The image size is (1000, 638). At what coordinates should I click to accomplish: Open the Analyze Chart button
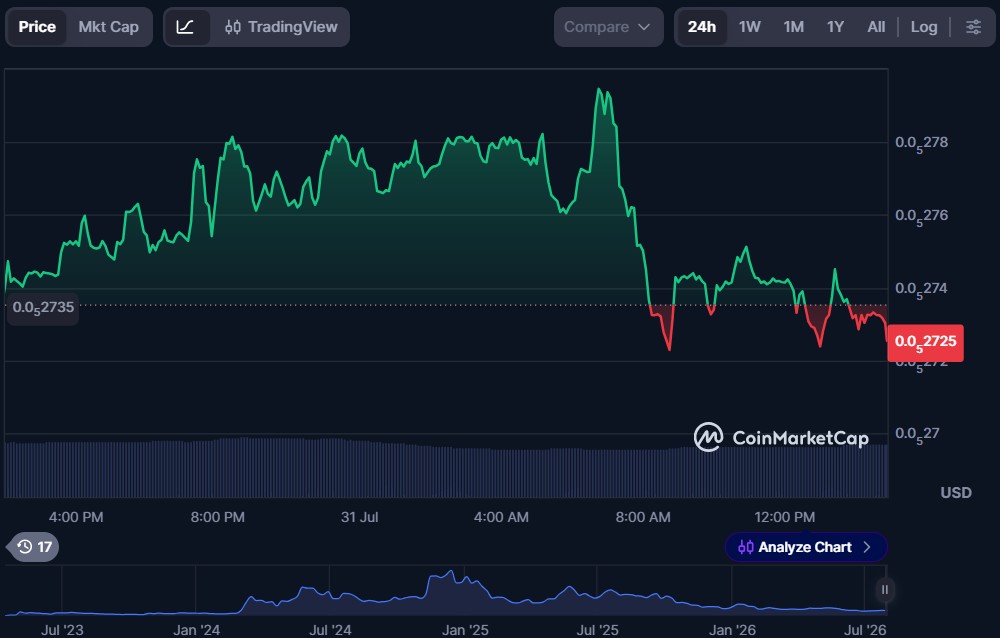(805, 547)
